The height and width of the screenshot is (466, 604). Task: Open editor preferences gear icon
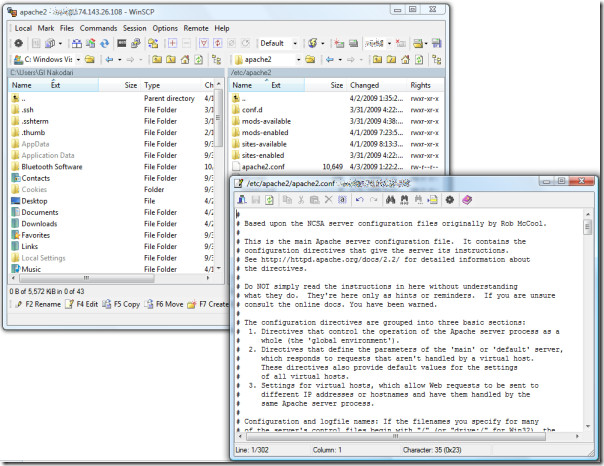[450, 199]
